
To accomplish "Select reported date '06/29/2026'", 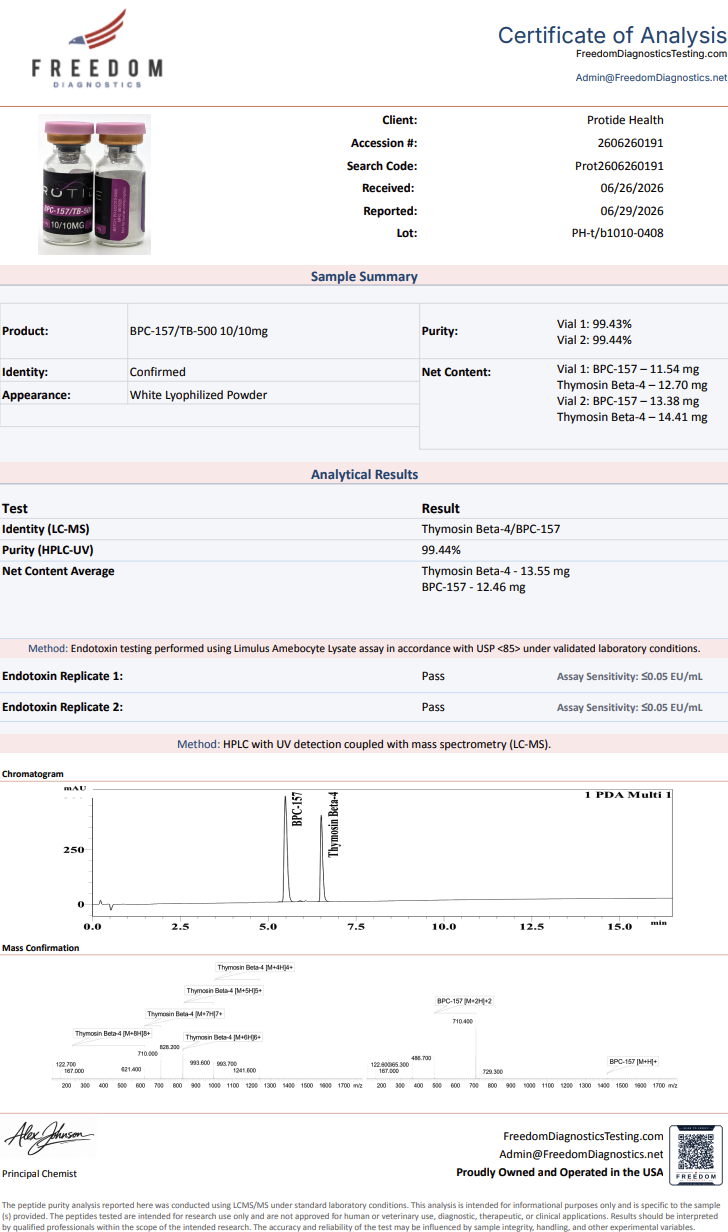I will tap(632, 211).
